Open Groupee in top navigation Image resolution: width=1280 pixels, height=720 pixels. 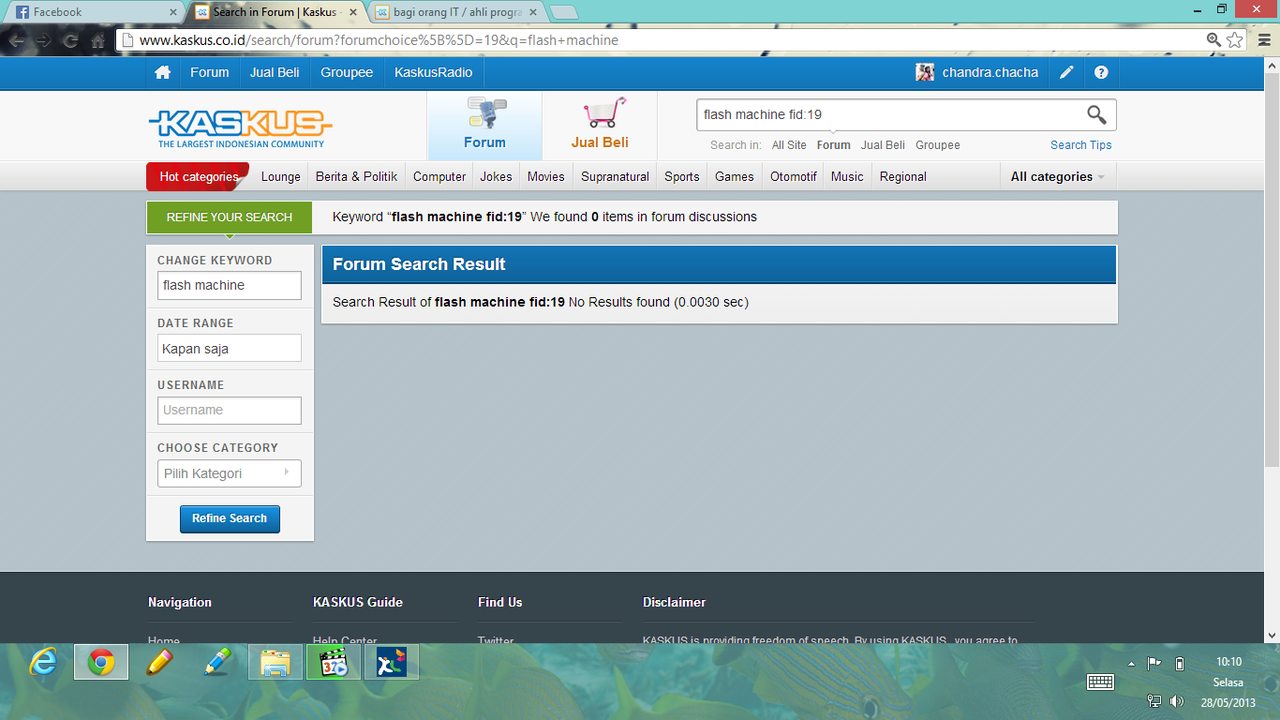pyautogui.click(x=347, y=73)
